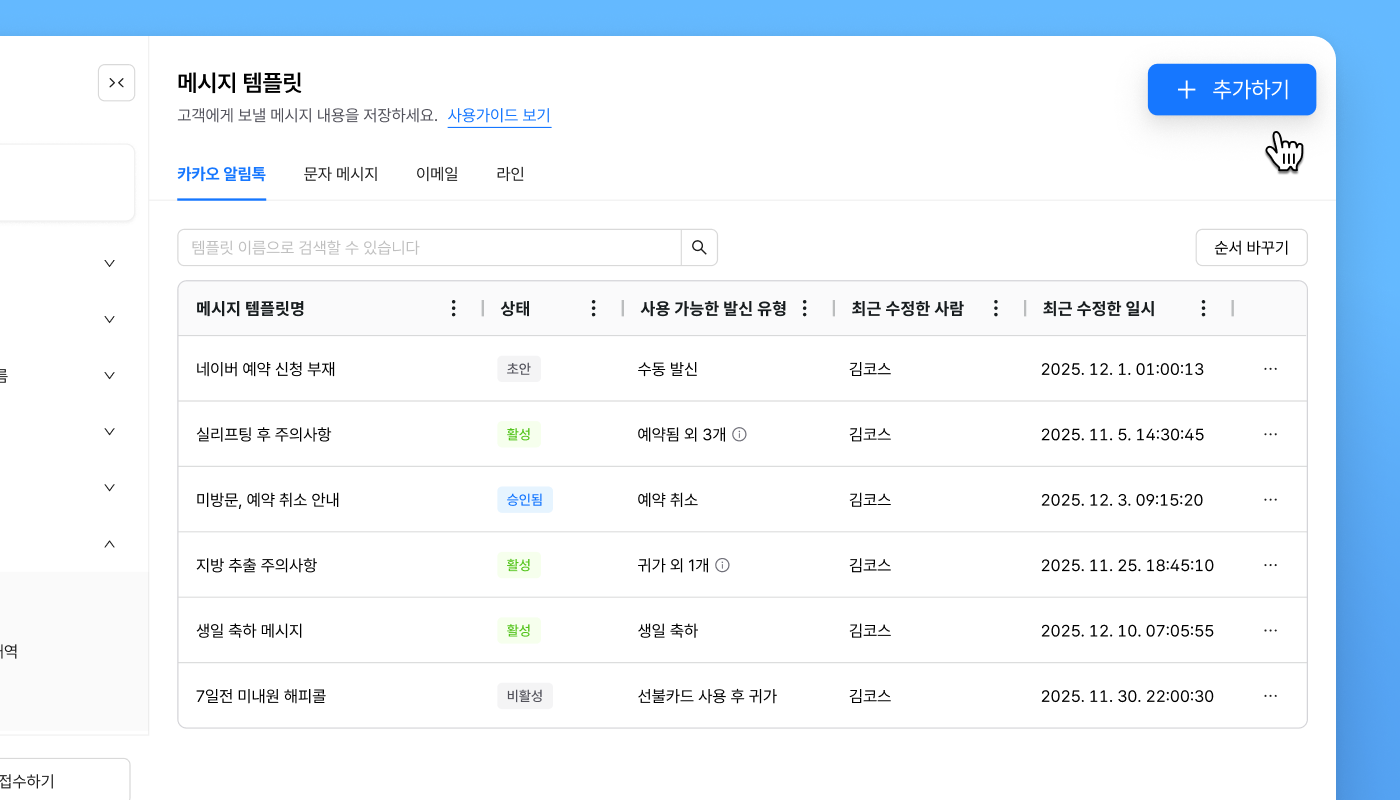This screenshot has height=800, width=1400.
Task: Click the 순서 바꾸기 button
Action: 1251,247
